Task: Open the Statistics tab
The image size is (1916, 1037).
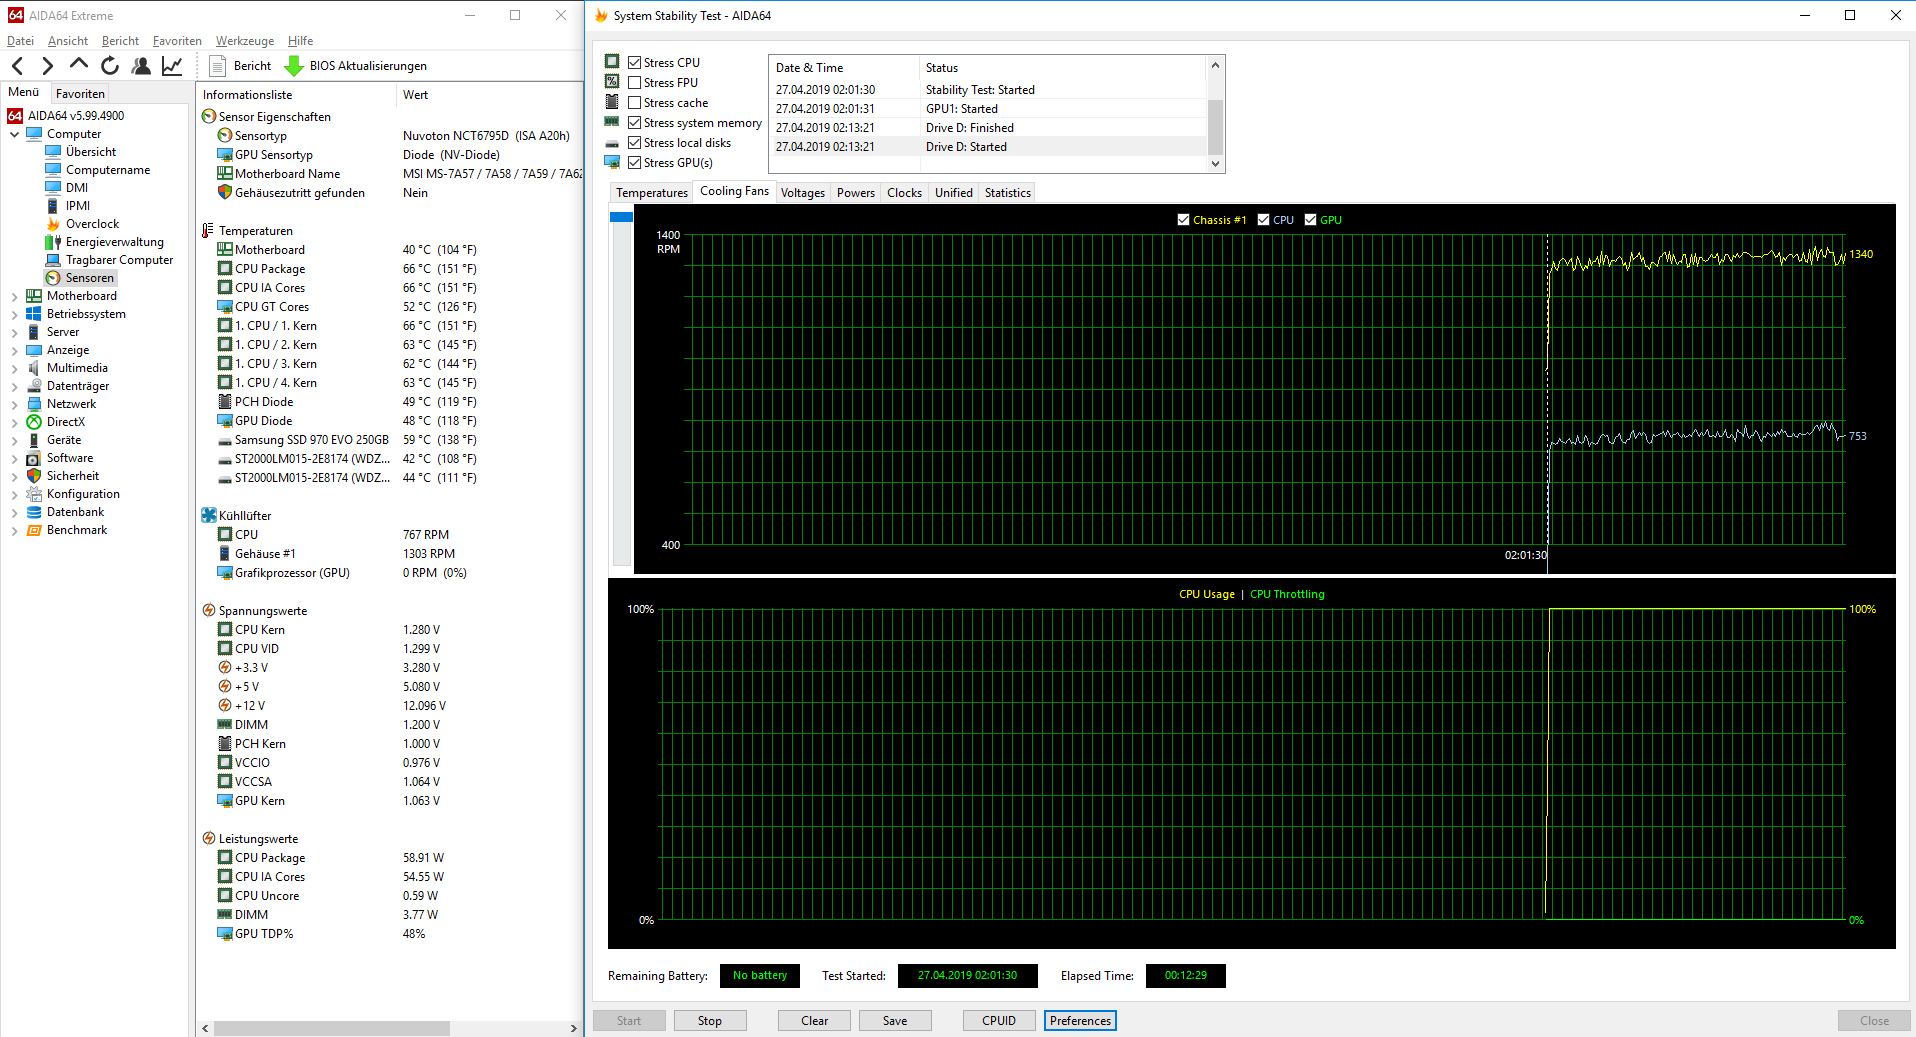Action: (1008, 193)
